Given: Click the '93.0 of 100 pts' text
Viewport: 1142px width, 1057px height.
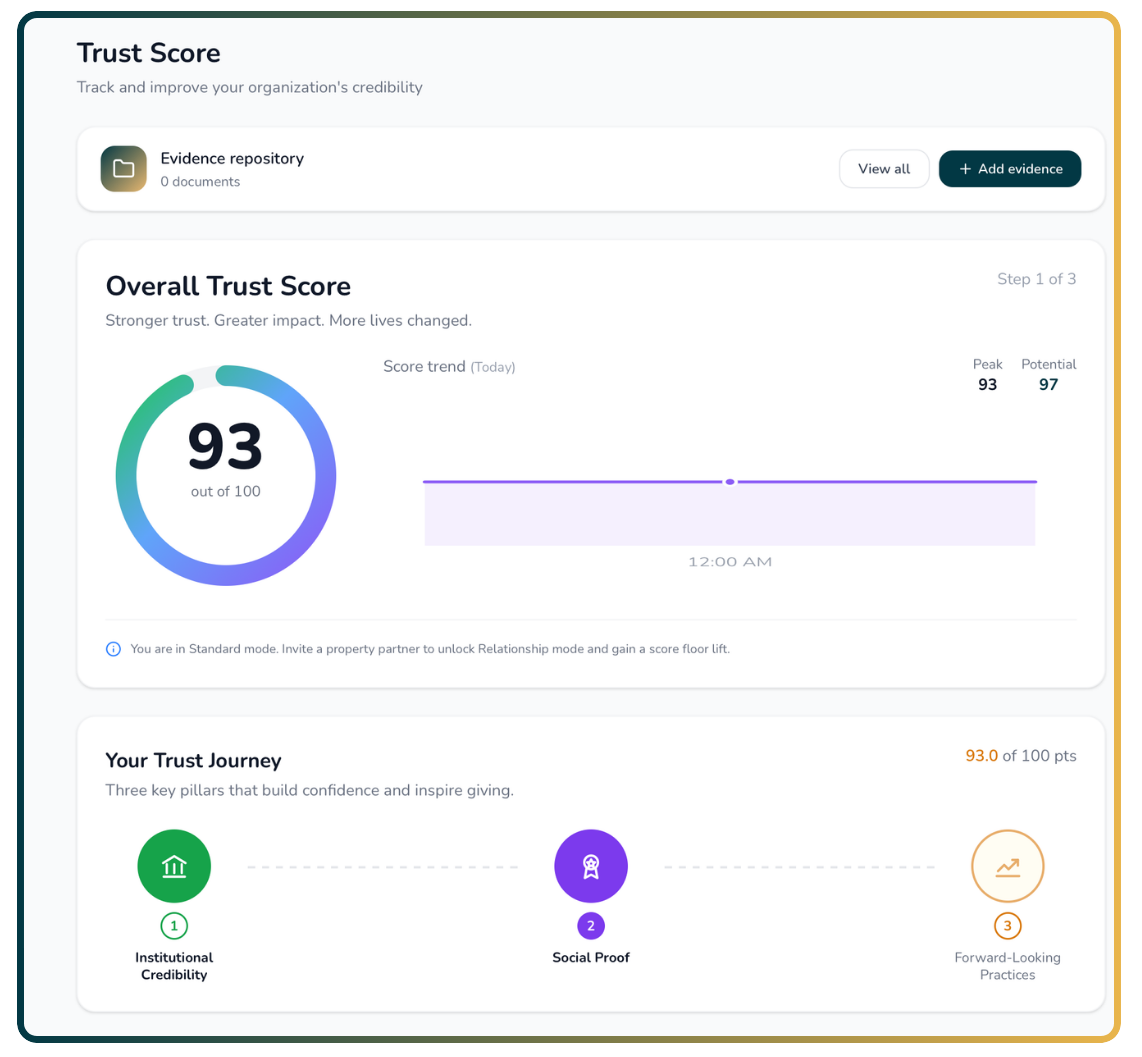Looking at the screenshot, I should pos(1020,756).
